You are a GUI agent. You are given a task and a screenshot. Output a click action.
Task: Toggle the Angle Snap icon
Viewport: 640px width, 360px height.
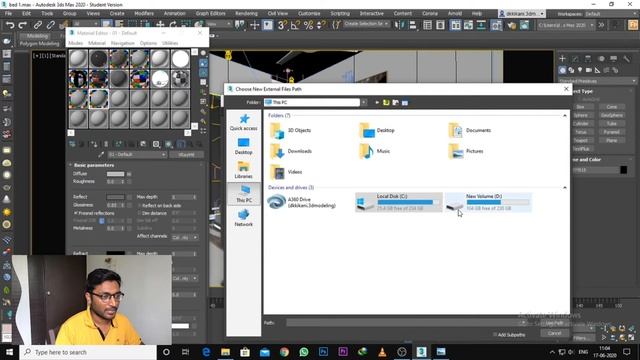click(295, 25)
